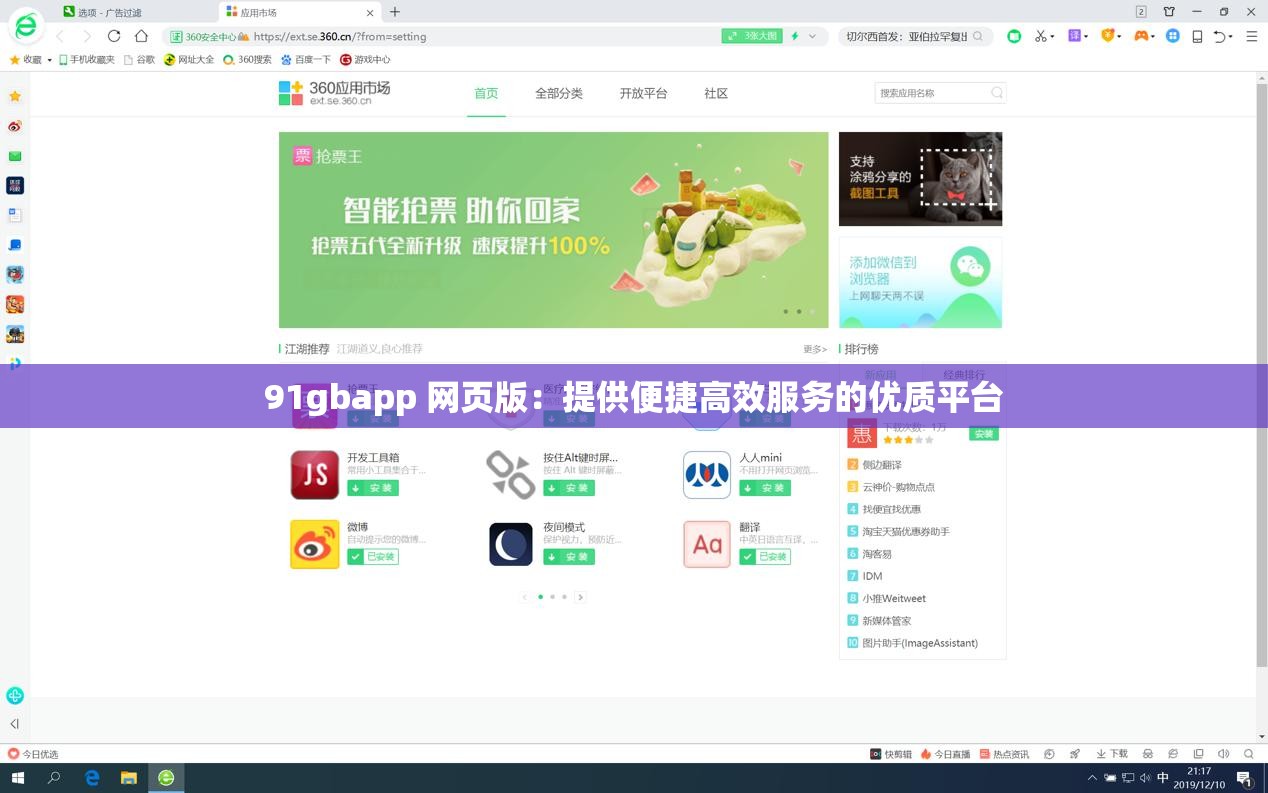Open the browser hamburger menu
The width and height of the screenshot is (1268, 793).
pos(1251,36)
